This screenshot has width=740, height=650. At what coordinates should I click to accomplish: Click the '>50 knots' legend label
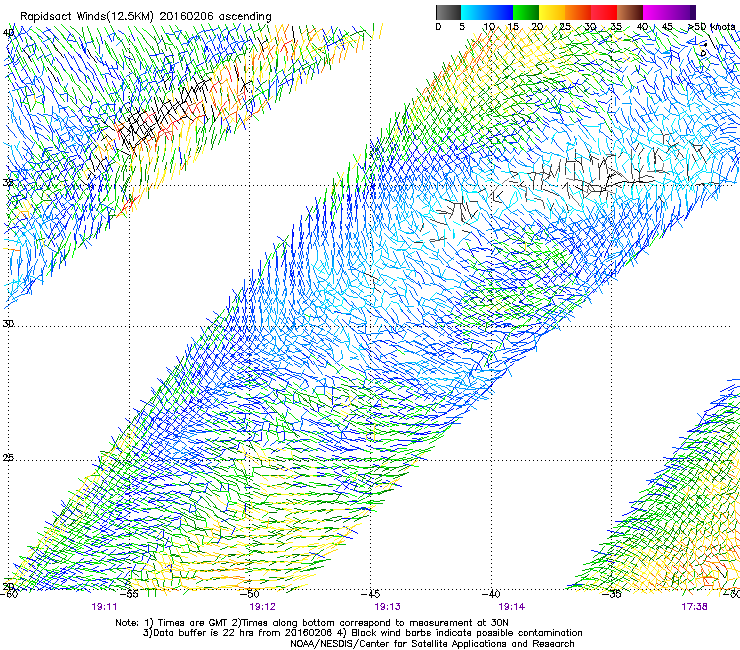point(712,27)
